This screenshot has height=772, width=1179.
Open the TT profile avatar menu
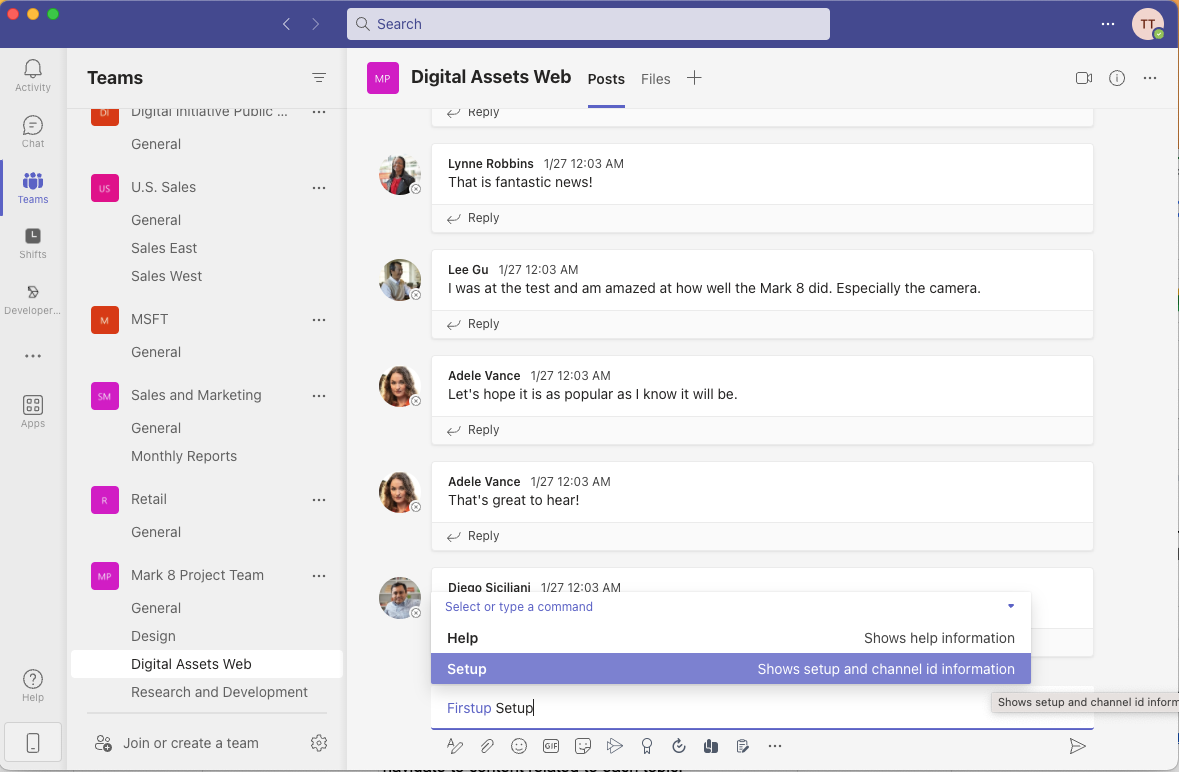click(x=1147, y=24)
